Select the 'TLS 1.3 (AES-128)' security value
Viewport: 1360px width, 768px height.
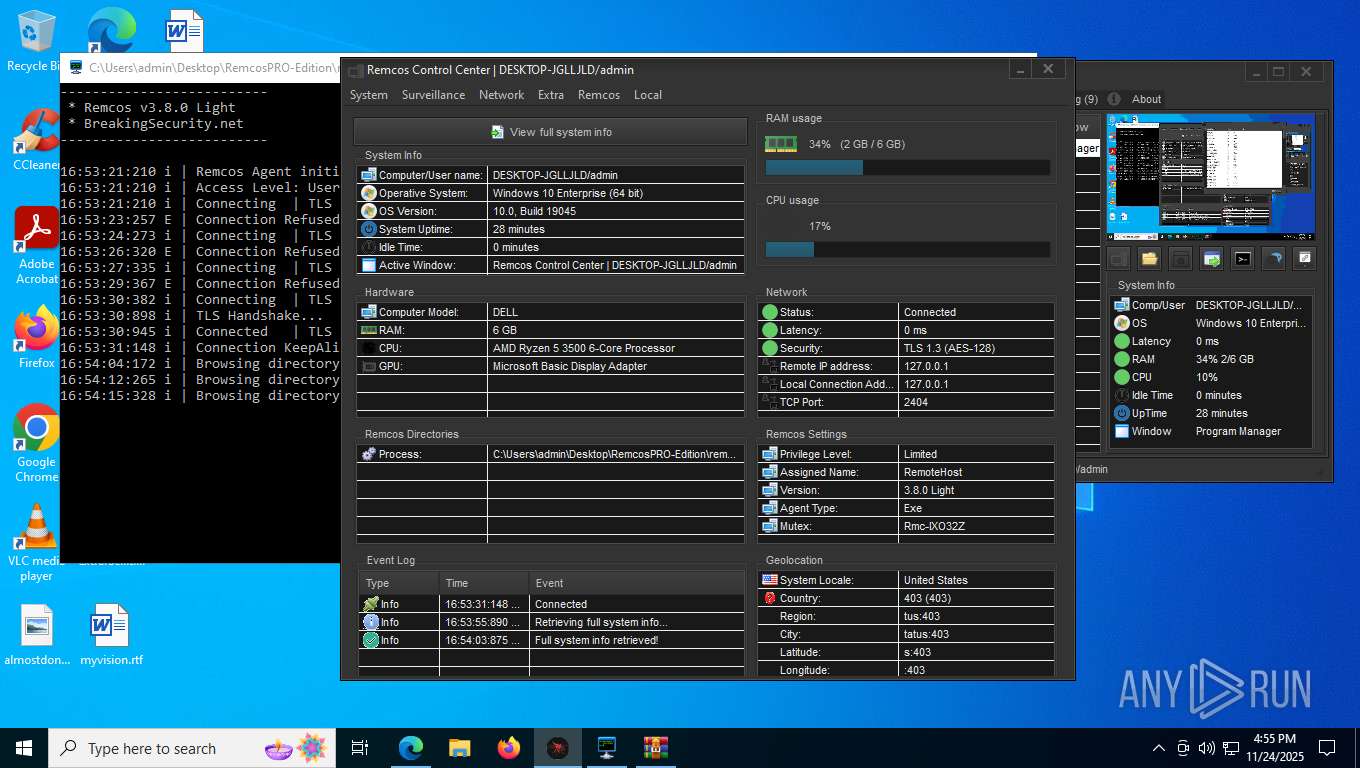[x=949, y=348]
